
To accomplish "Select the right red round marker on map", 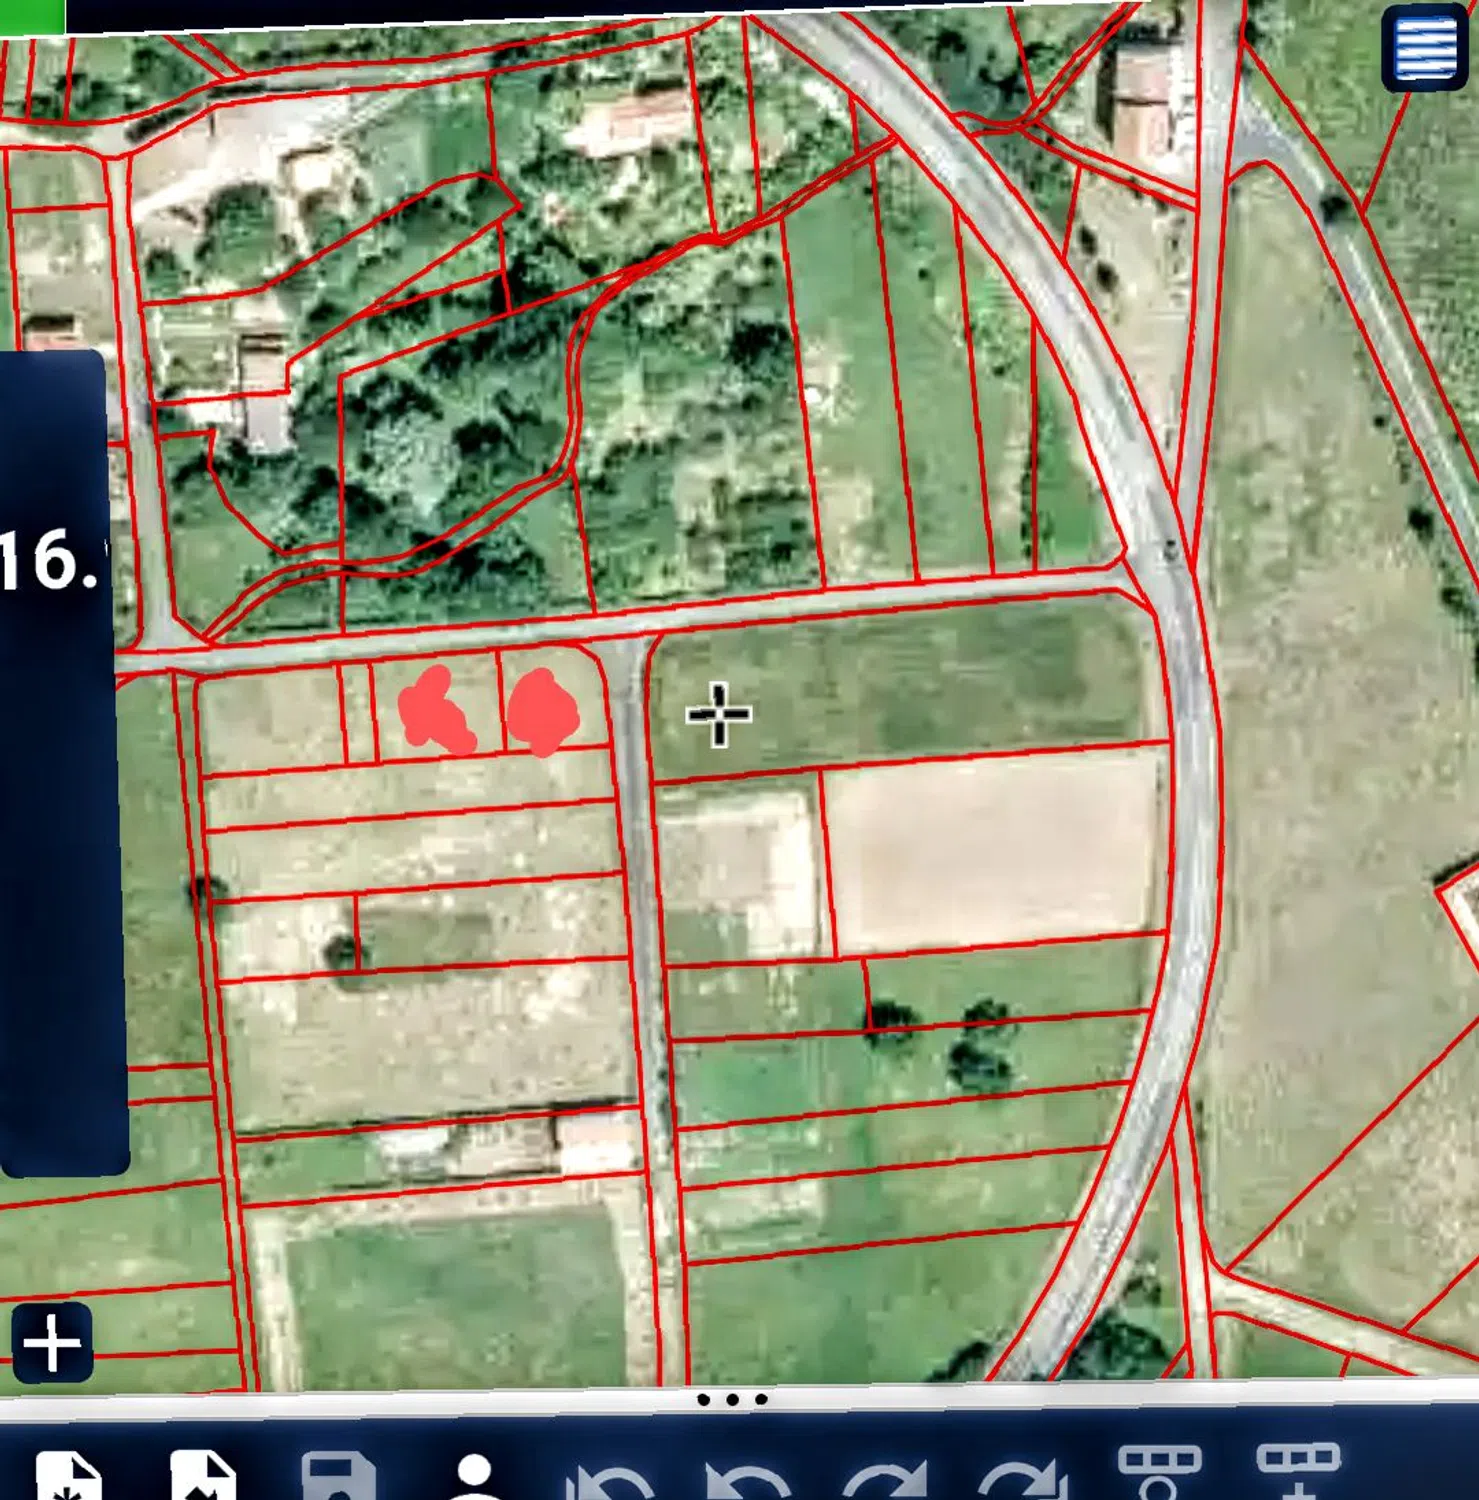I will pyautogui.click(x=542, y=712).
